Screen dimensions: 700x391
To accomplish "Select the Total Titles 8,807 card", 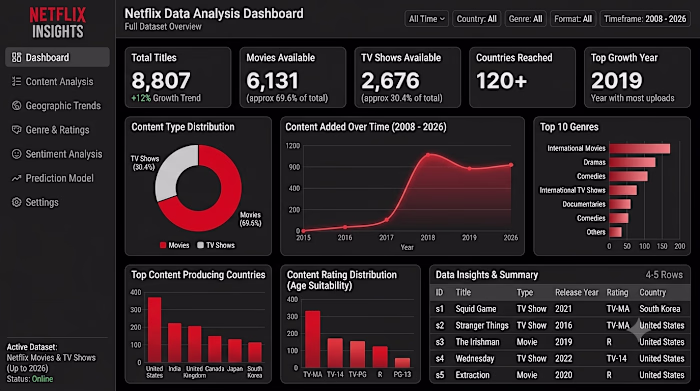I will (x=178, y=77).
